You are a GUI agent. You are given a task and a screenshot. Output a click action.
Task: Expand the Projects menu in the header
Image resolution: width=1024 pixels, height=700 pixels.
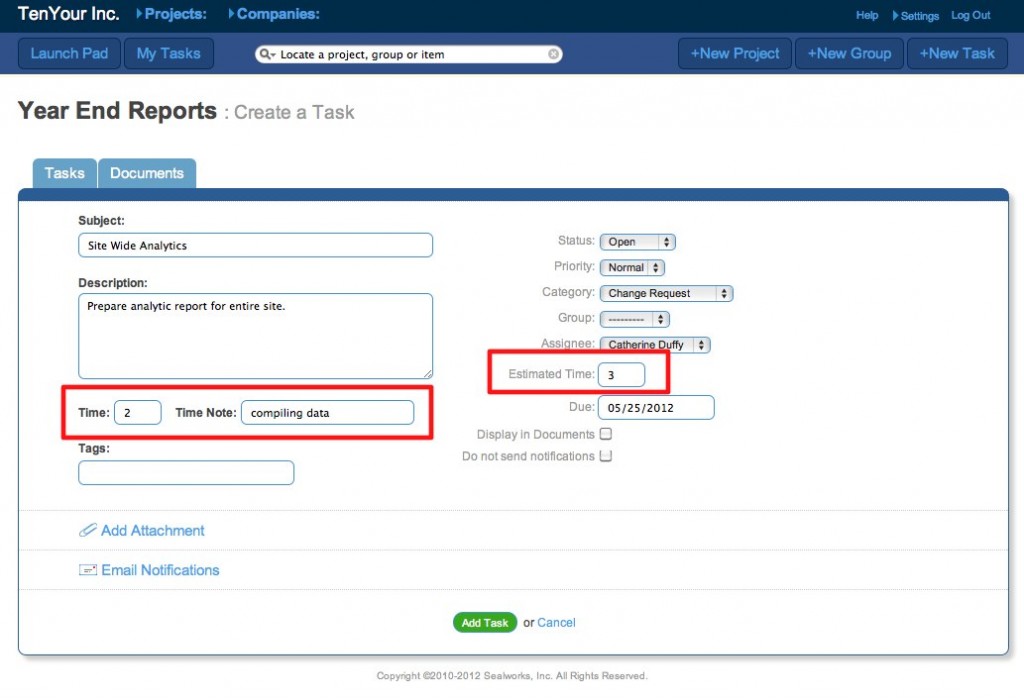[x=174, y=14]
